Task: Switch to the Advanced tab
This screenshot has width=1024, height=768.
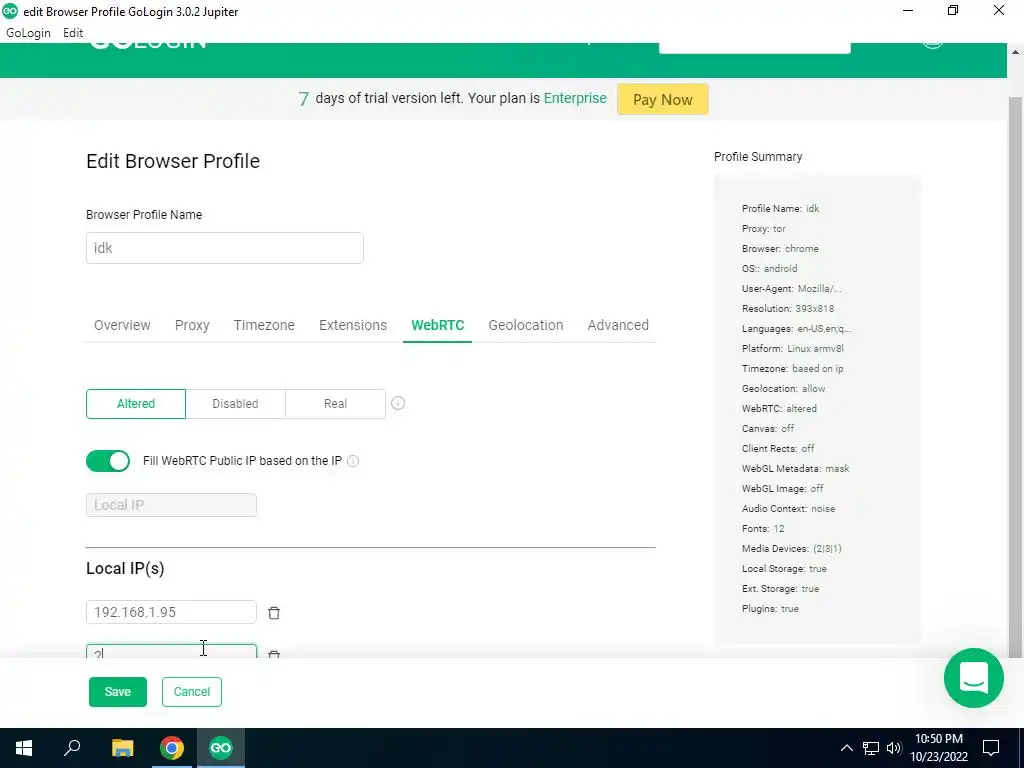Action: (618, 325)
